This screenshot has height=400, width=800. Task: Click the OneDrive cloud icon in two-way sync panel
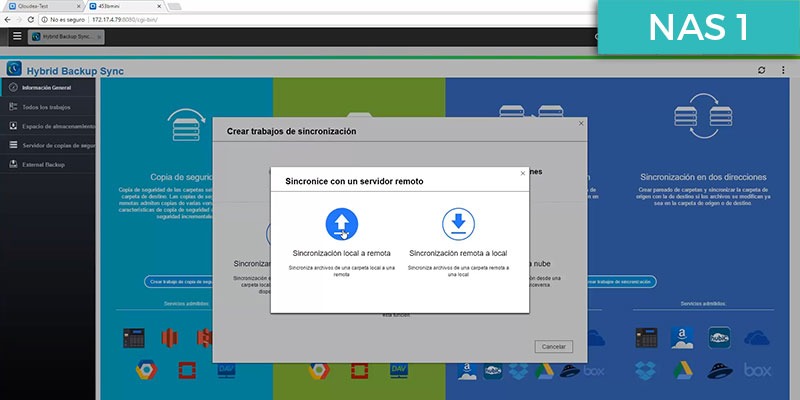[x=757, y=338]
